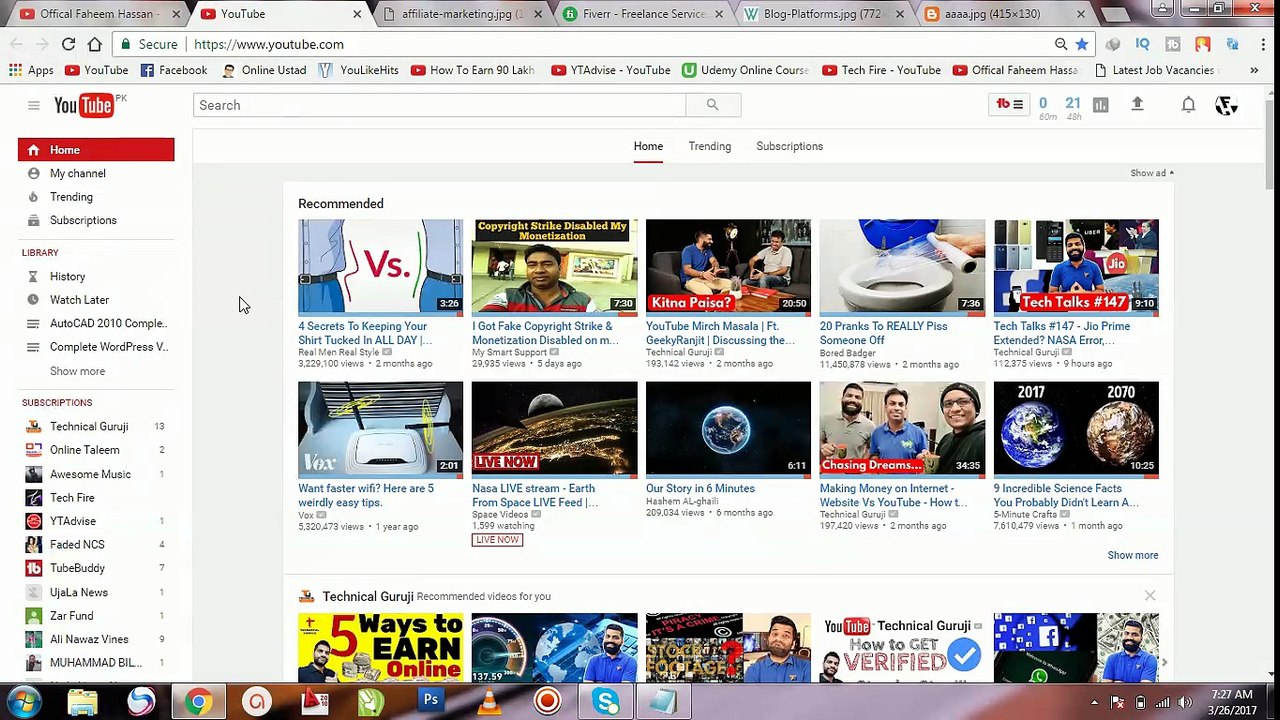1280x720 pixels.
Task: Open the Apps bookmarks shortcut
Action: (31, 70)
